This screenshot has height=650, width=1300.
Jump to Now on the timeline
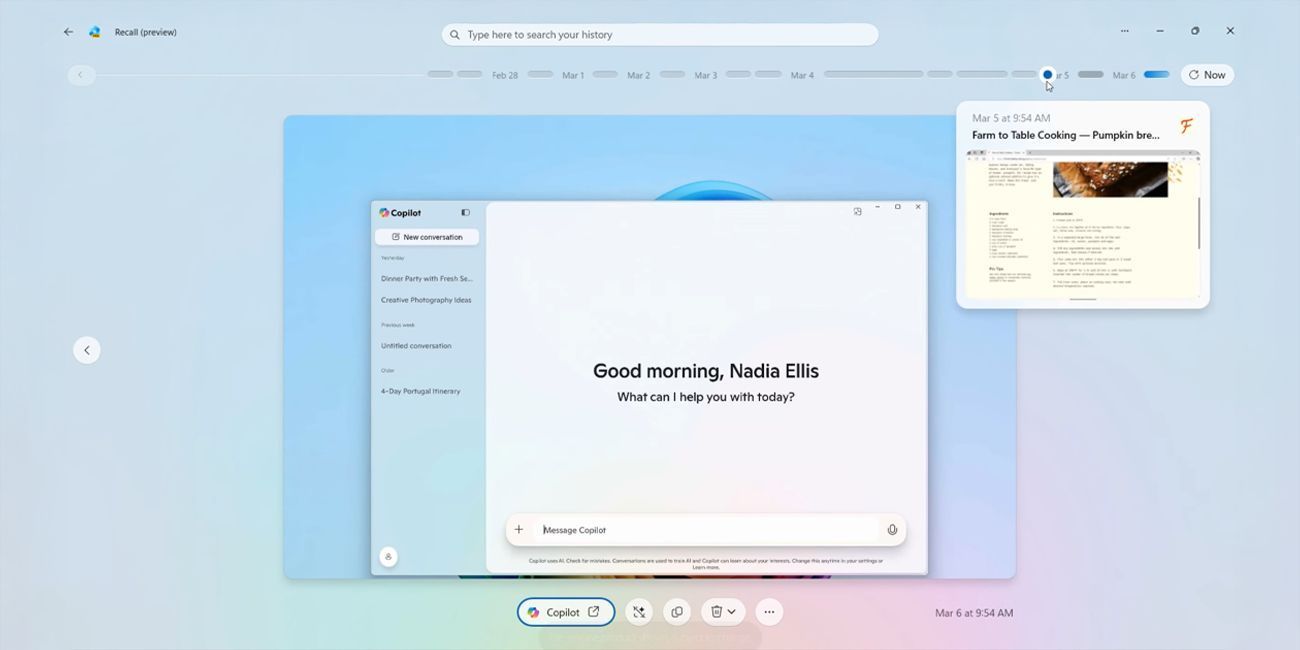[x=1207, y=75]
